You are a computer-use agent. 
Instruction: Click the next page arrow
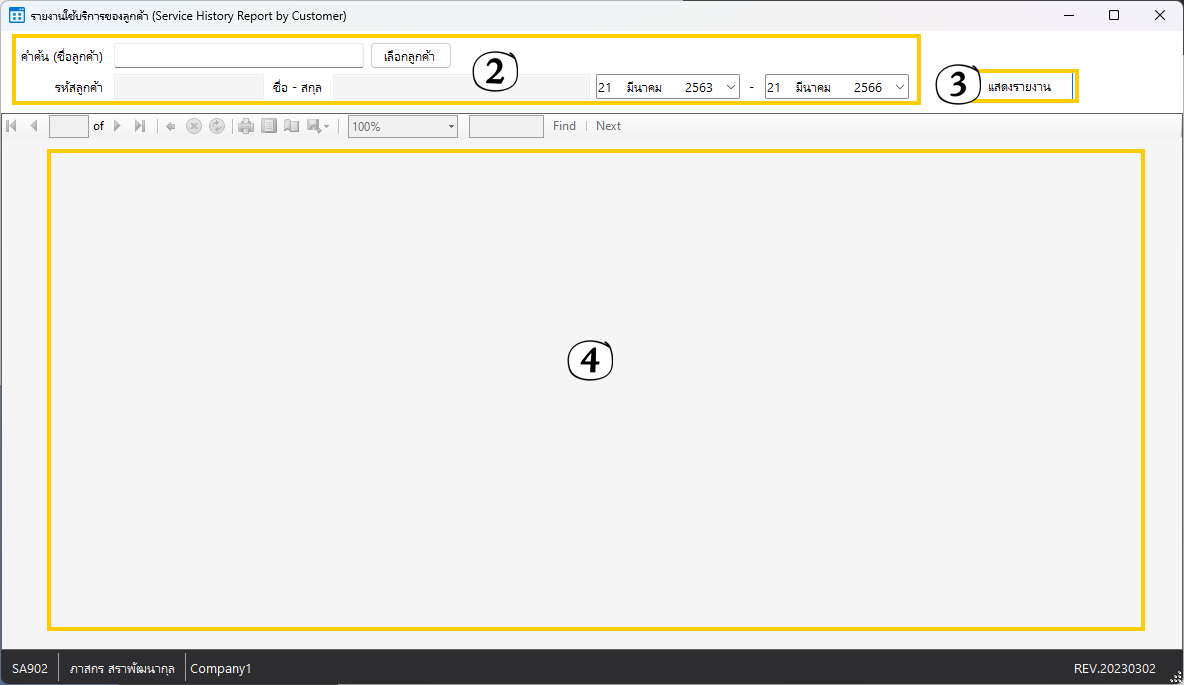coord(117,126)
